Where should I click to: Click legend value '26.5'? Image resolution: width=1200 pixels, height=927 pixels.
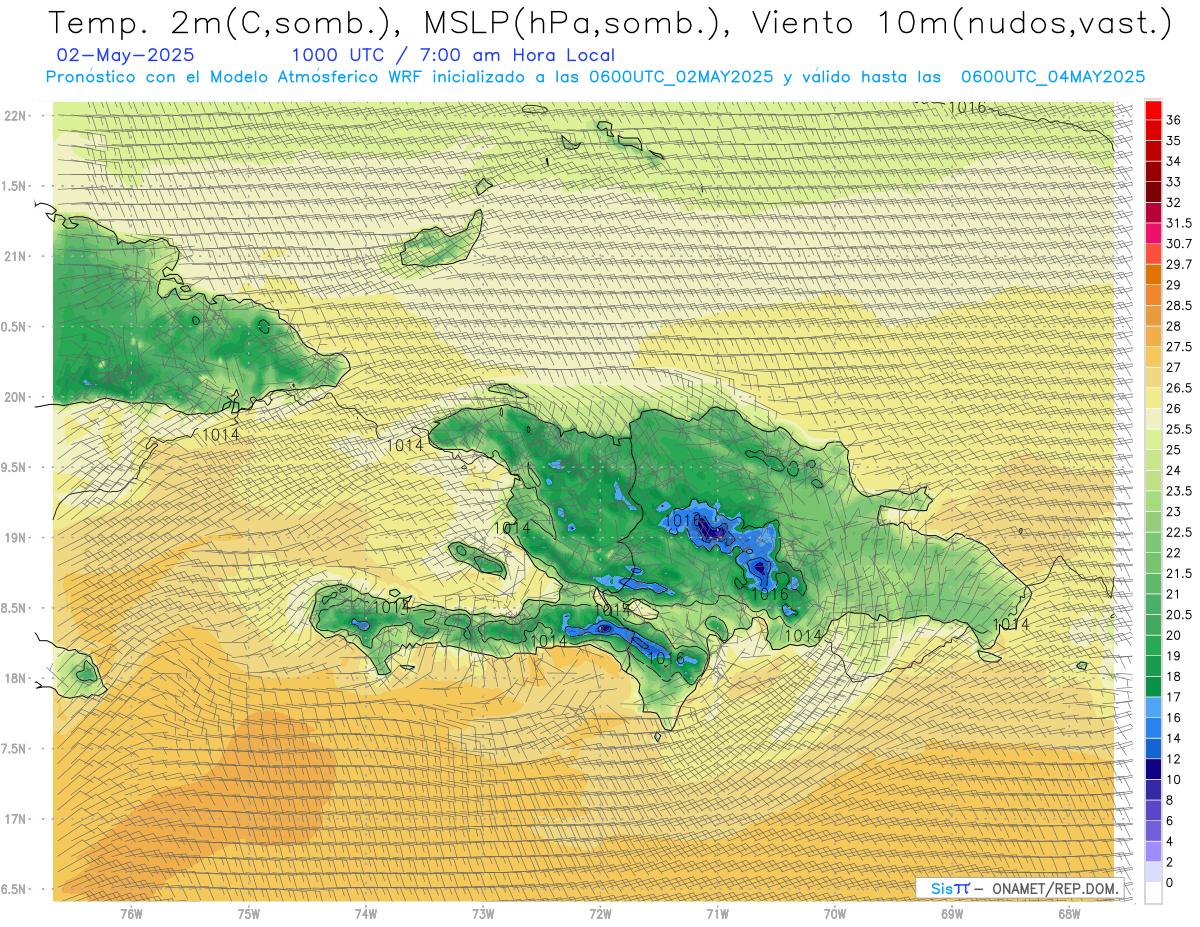[x=1179, y=388]
